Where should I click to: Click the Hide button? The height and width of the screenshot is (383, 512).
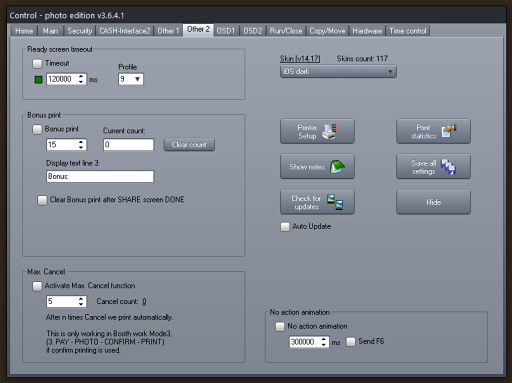(433, 202)
